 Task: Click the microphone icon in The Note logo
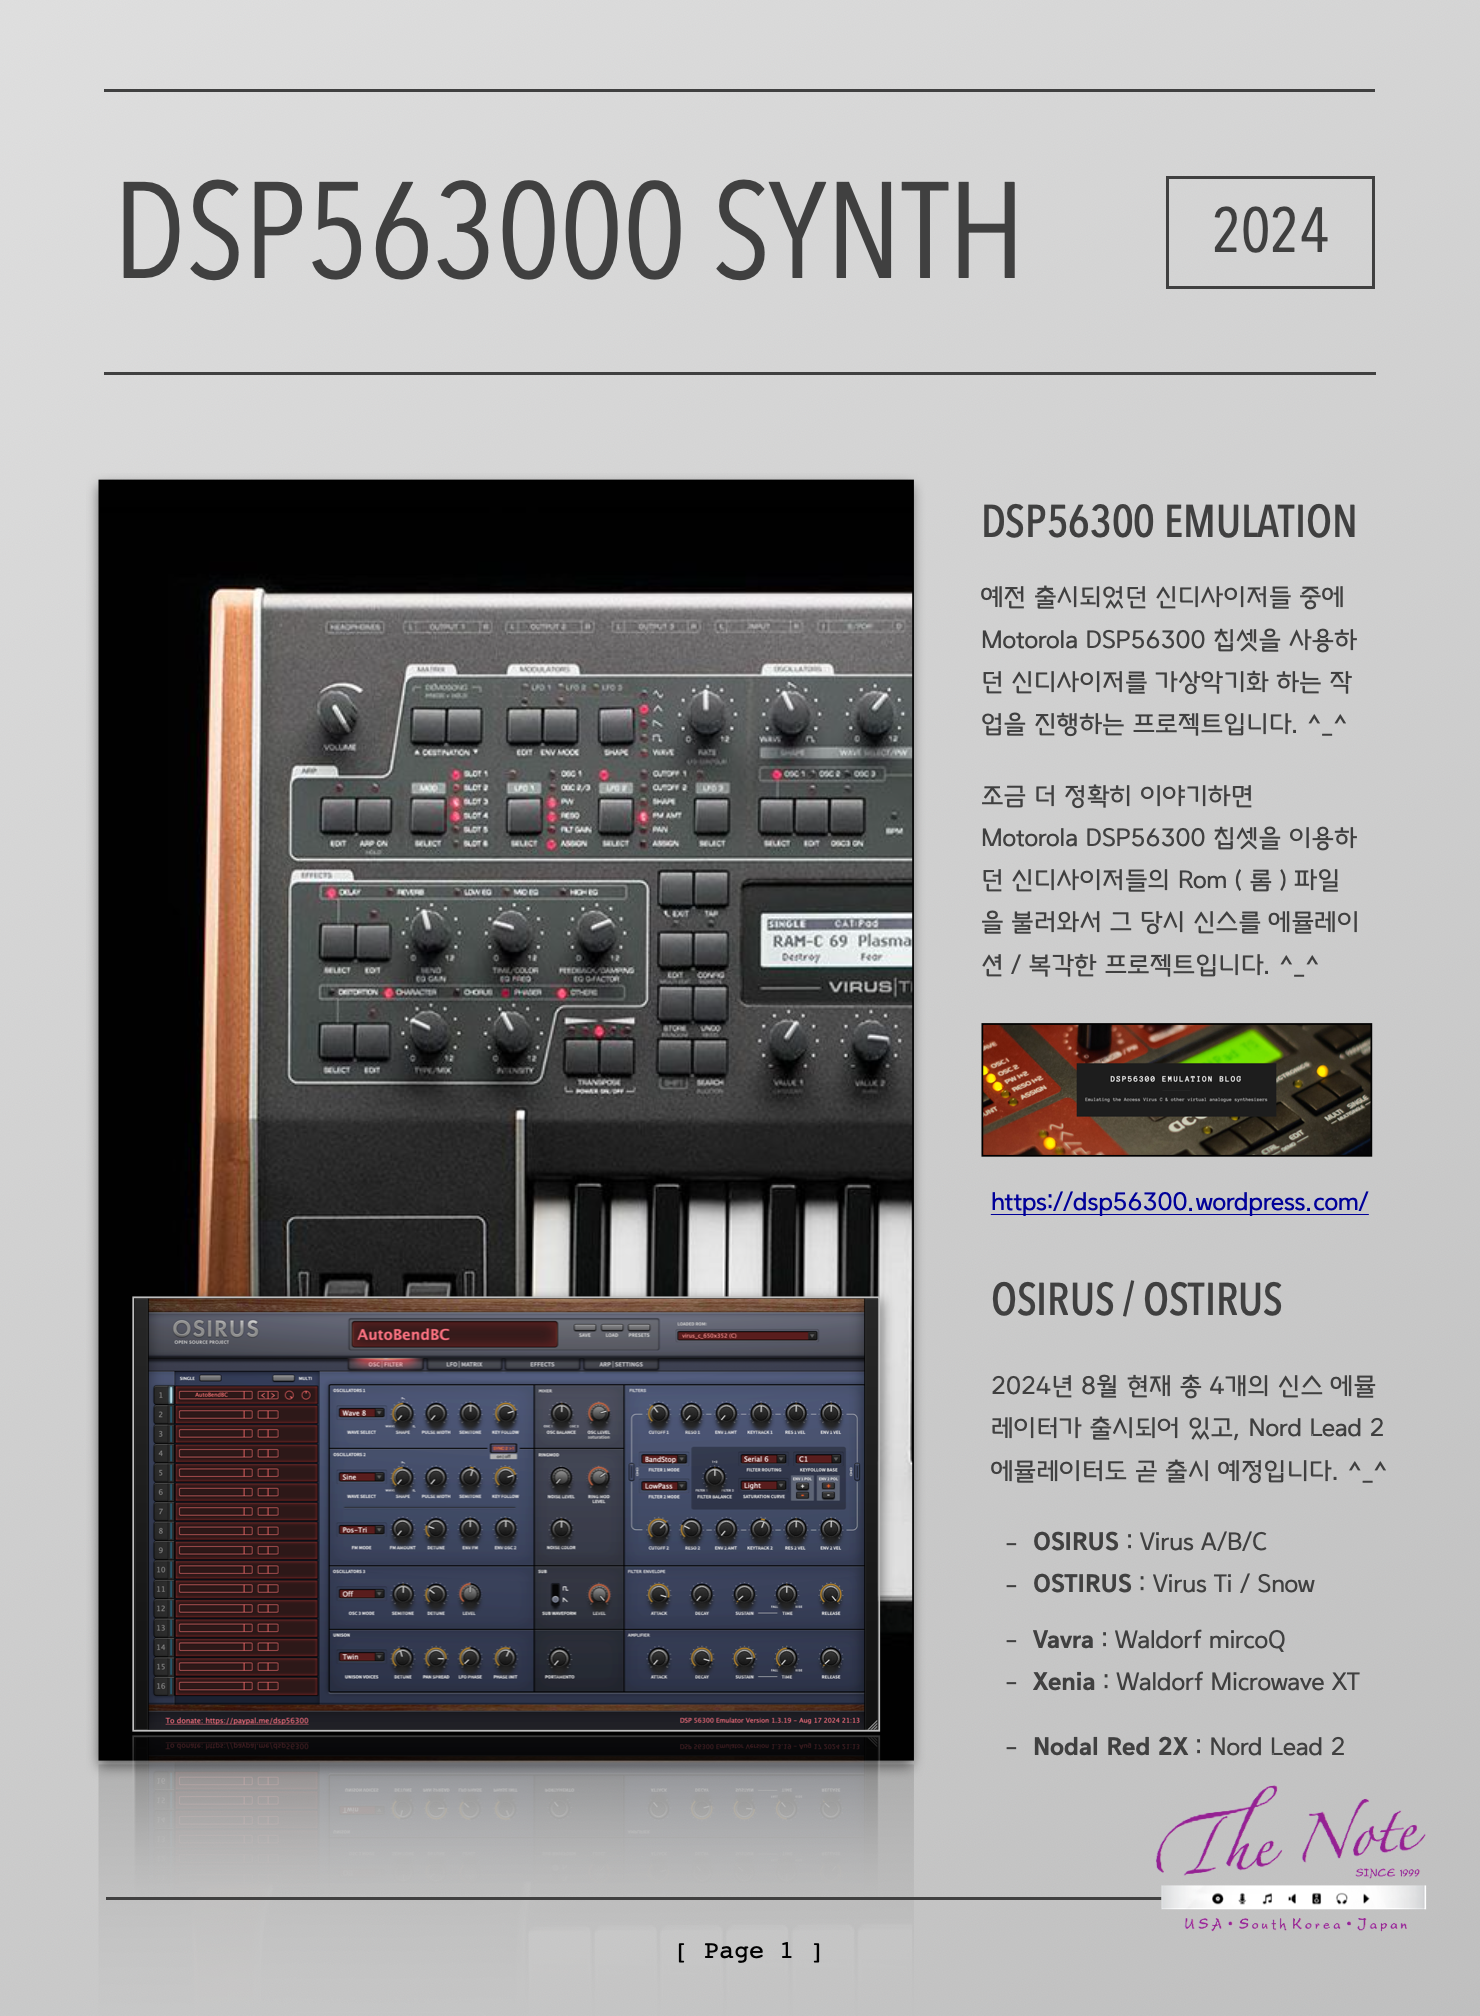coord(1242,1898)
